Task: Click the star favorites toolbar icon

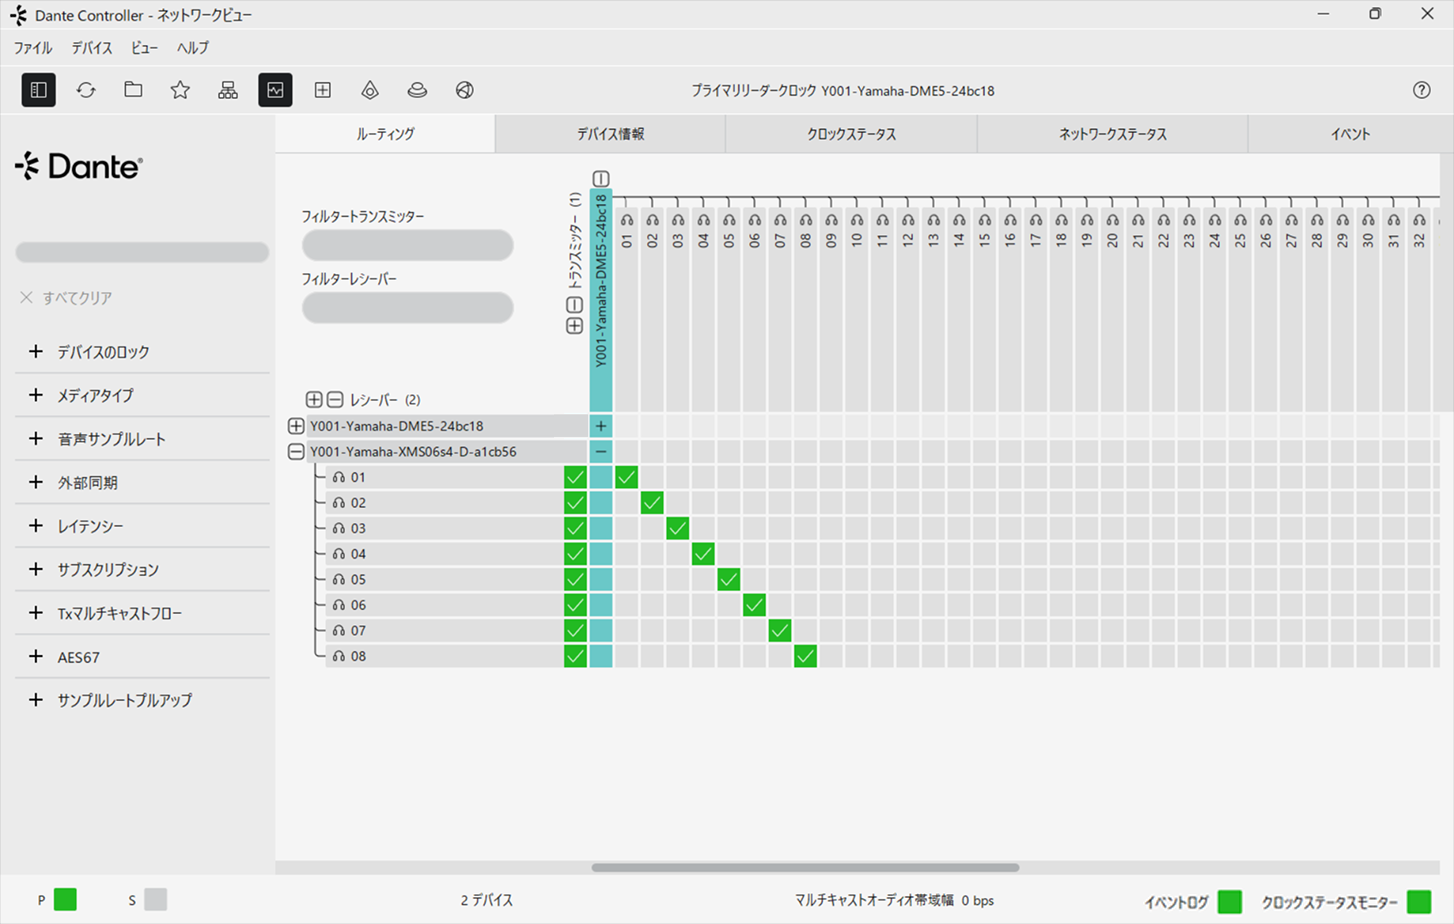Action: [180, 90]
